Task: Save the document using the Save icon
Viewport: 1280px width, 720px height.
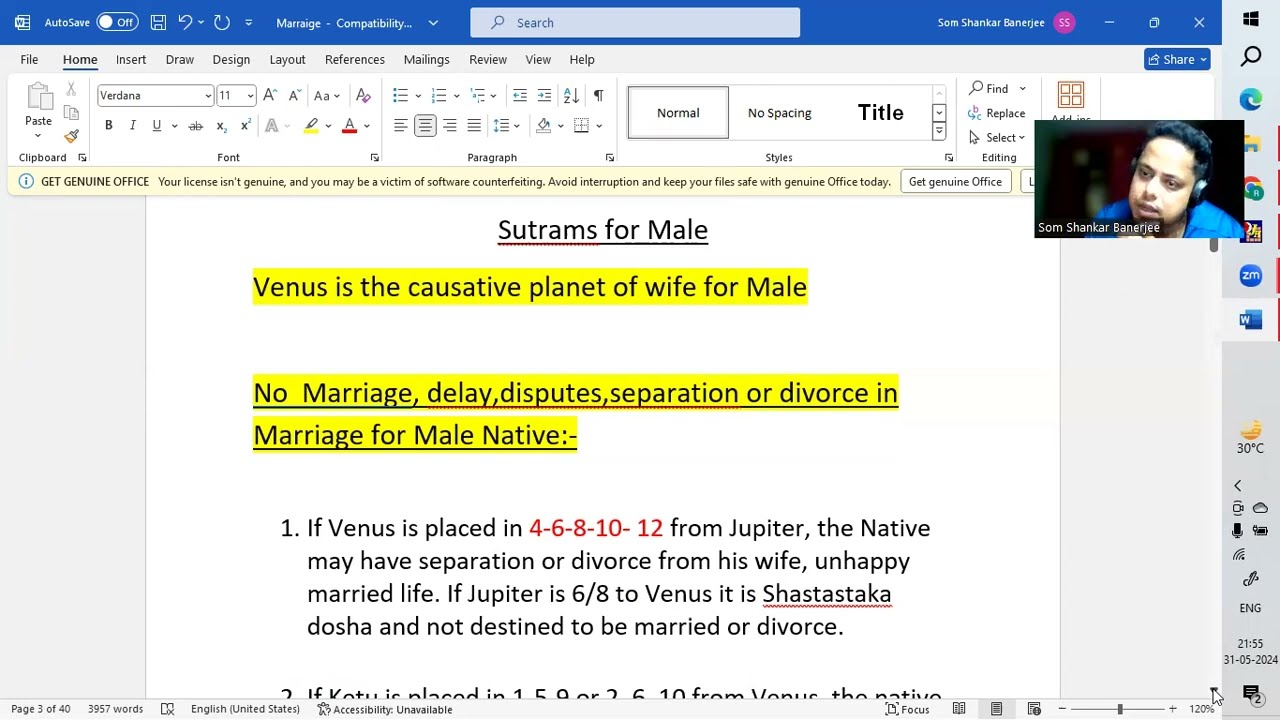Action: coord(158,22)
